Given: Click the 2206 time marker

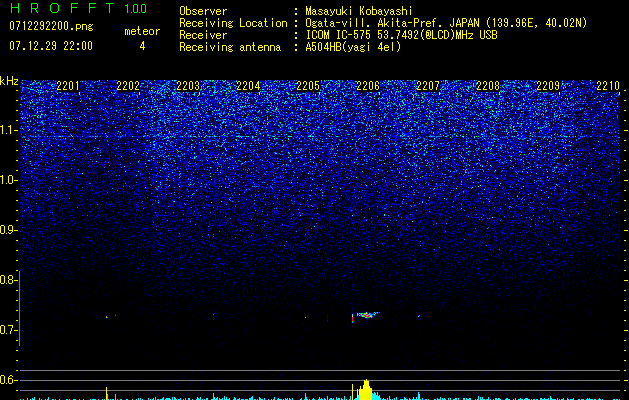Looking at the screenshot, I should coord(368,86).
